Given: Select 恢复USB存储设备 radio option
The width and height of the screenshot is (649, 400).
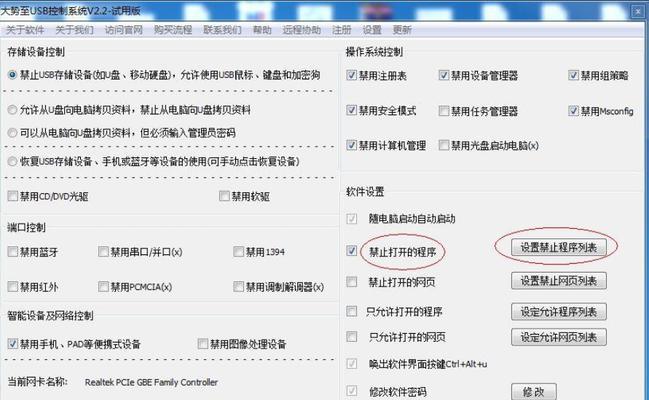Looking at the screenshot, I should coord(12,161).
